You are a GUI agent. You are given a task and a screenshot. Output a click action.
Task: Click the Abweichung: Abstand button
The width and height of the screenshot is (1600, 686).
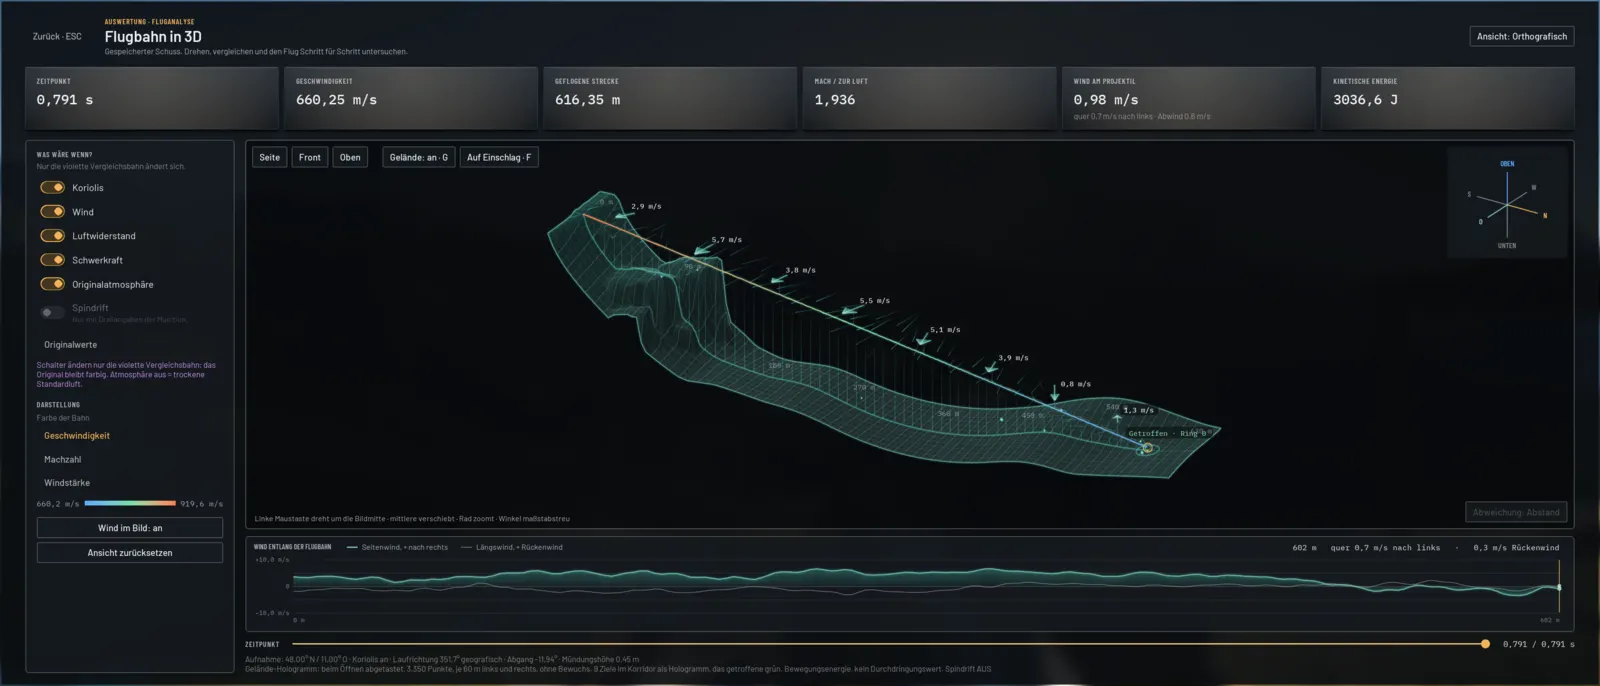[1516, 512]
